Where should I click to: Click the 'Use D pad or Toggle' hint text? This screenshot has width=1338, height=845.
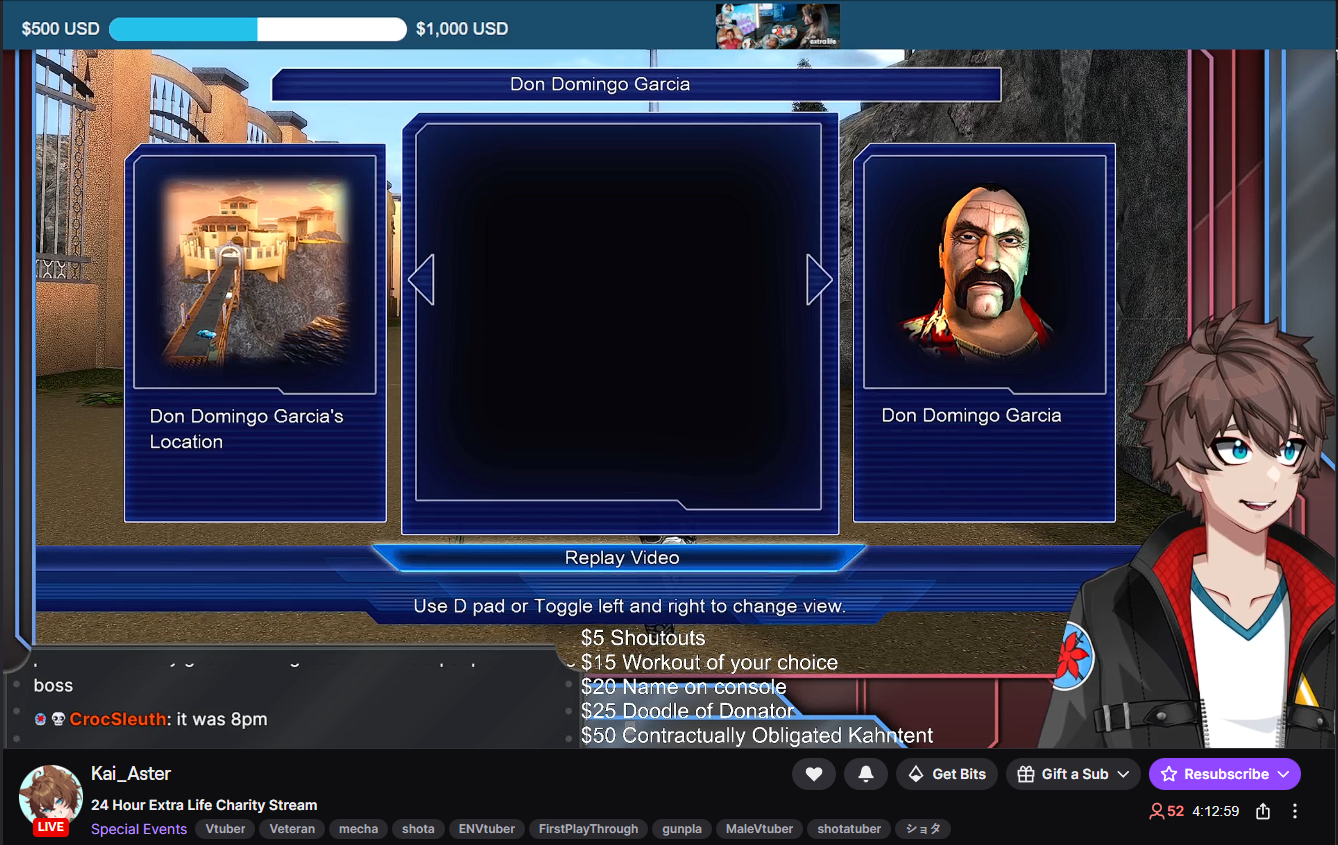629,606
